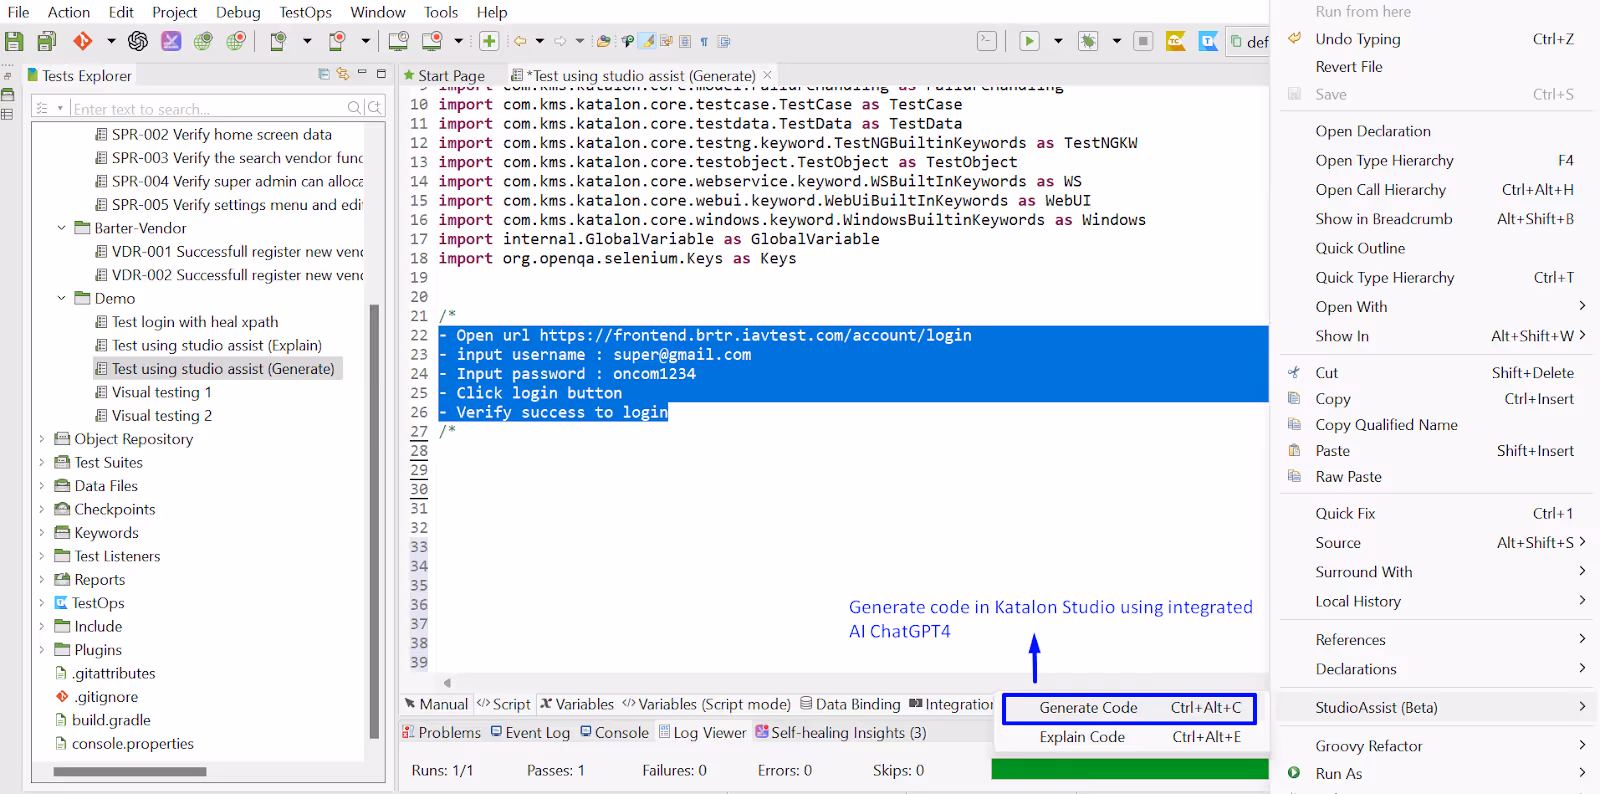Click the Mobile Spy device icon
This screenshot has width=1600, height=794.
(x=278, y=41)
